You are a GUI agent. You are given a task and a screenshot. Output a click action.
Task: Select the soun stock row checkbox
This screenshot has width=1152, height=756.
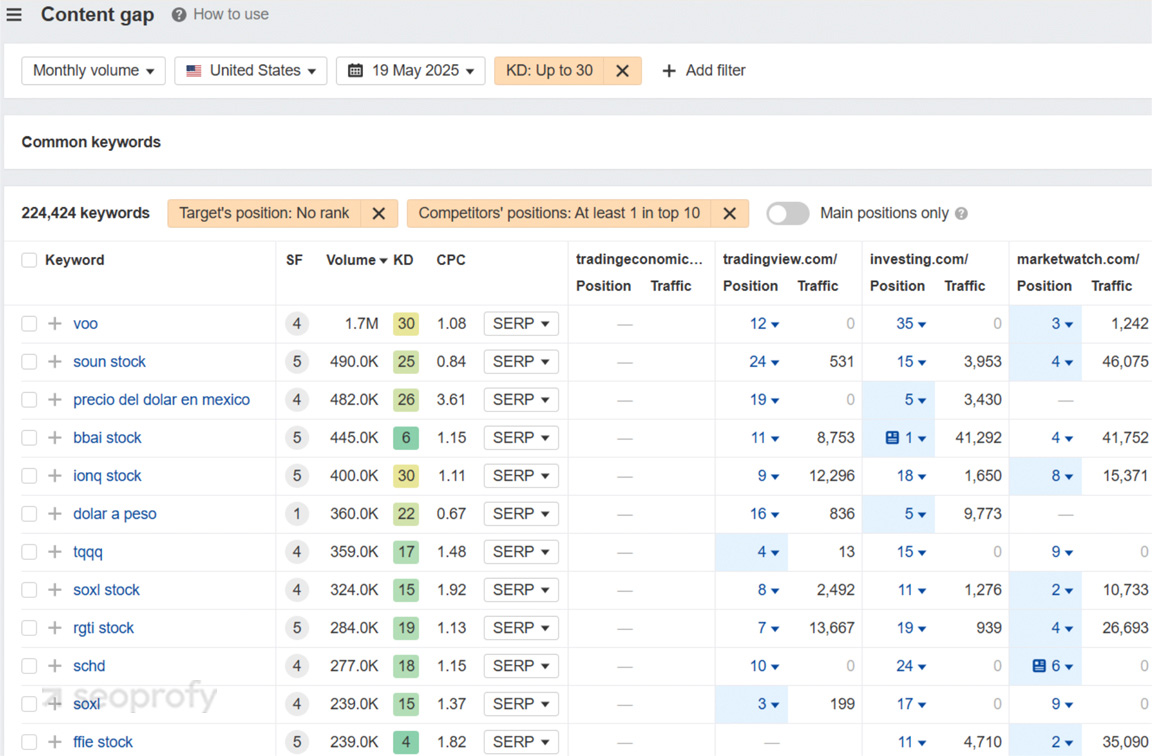pyautogui.click(x=29, y=361)
